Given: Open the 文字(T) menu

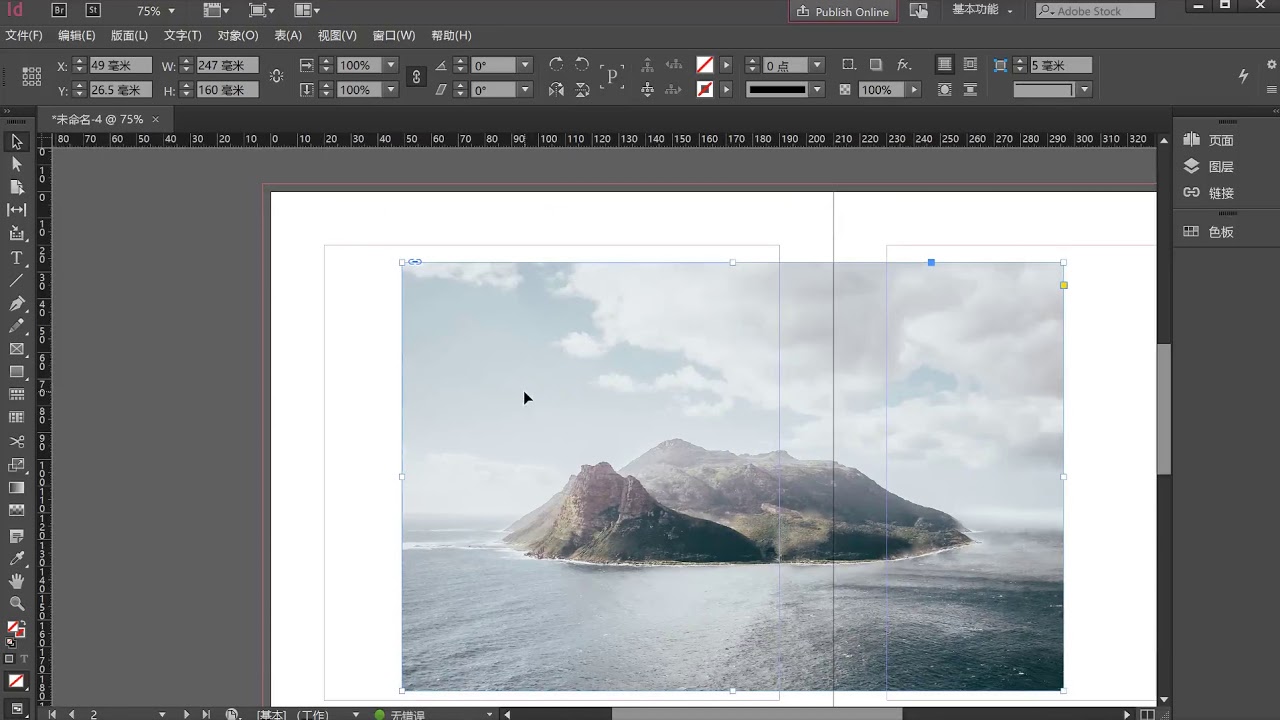Looking at the screenshot, I should [x=182, y=35].
